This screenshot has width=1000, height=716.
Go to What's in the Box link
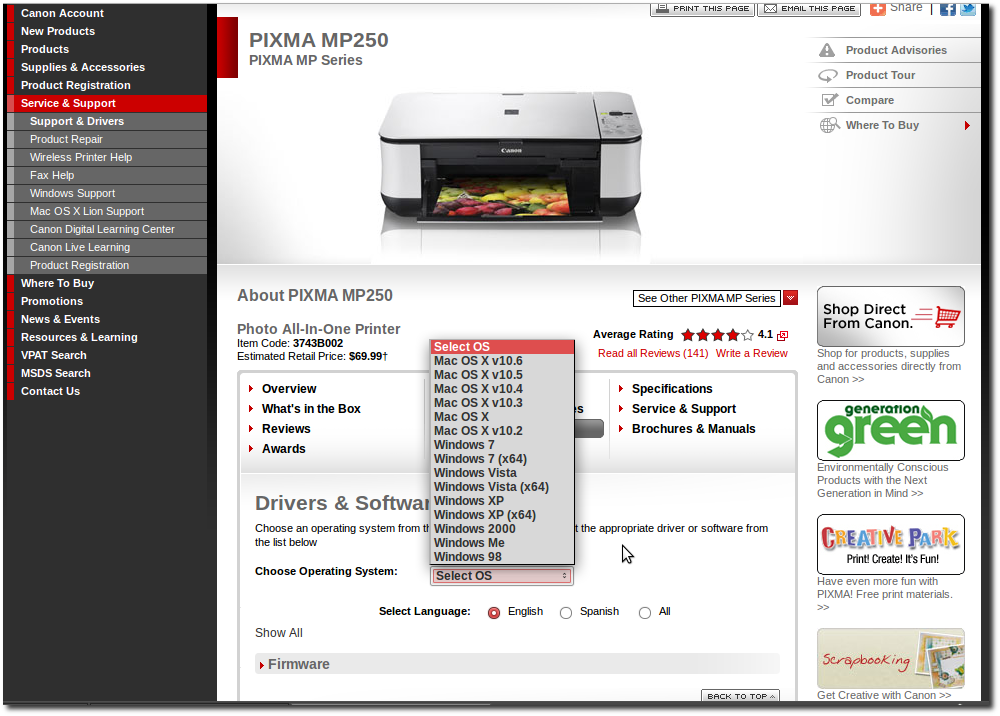(x=311, y=409)
